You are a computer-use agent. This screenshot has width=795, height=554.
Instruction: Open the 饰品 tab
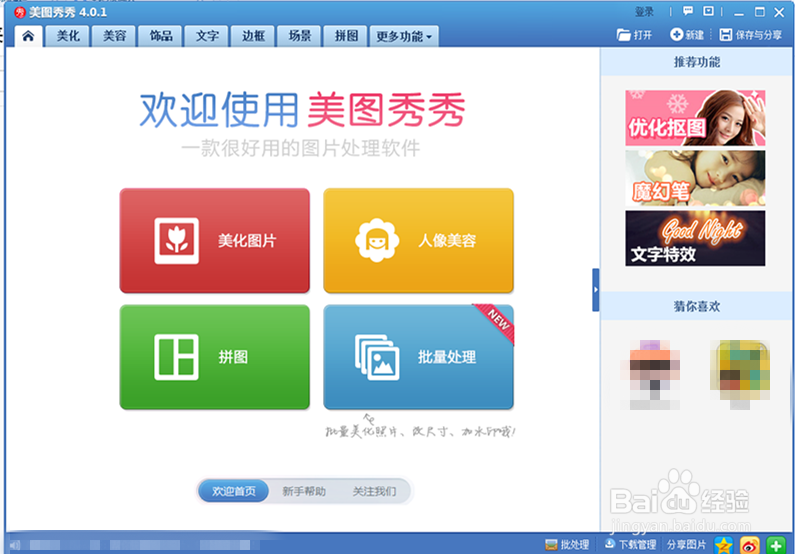coord(161,36)
